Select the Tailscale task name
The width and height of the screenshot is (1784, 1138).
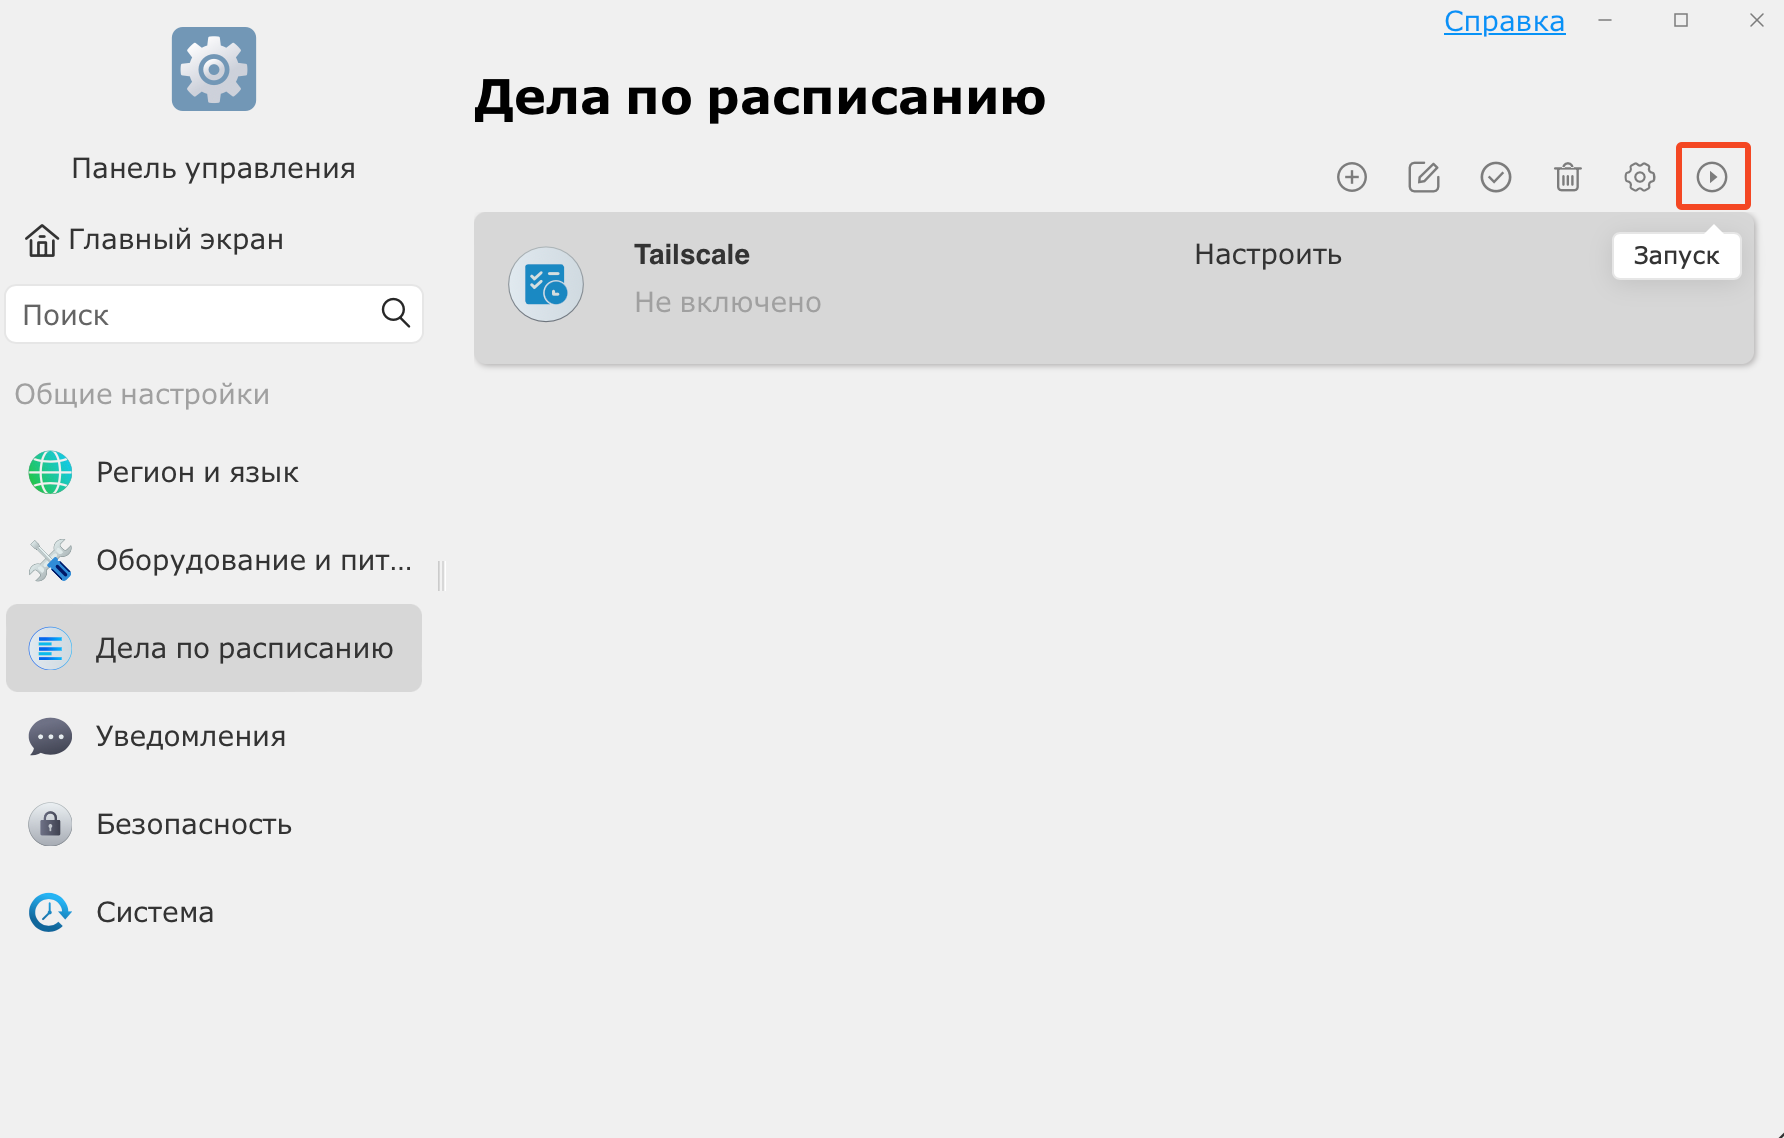(692, 255)
